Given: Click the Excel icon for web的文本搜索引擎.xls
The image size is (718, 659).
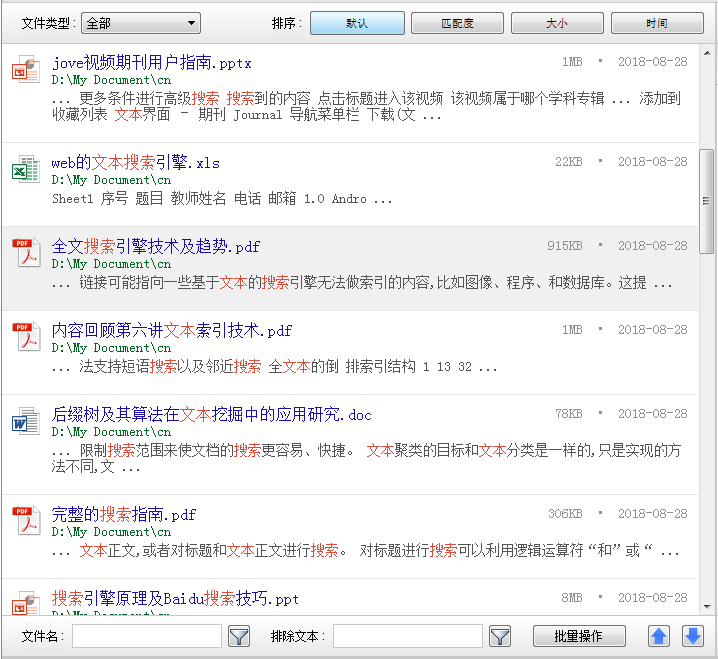Looking at the screenshot, I should click(x=25, y=169).
